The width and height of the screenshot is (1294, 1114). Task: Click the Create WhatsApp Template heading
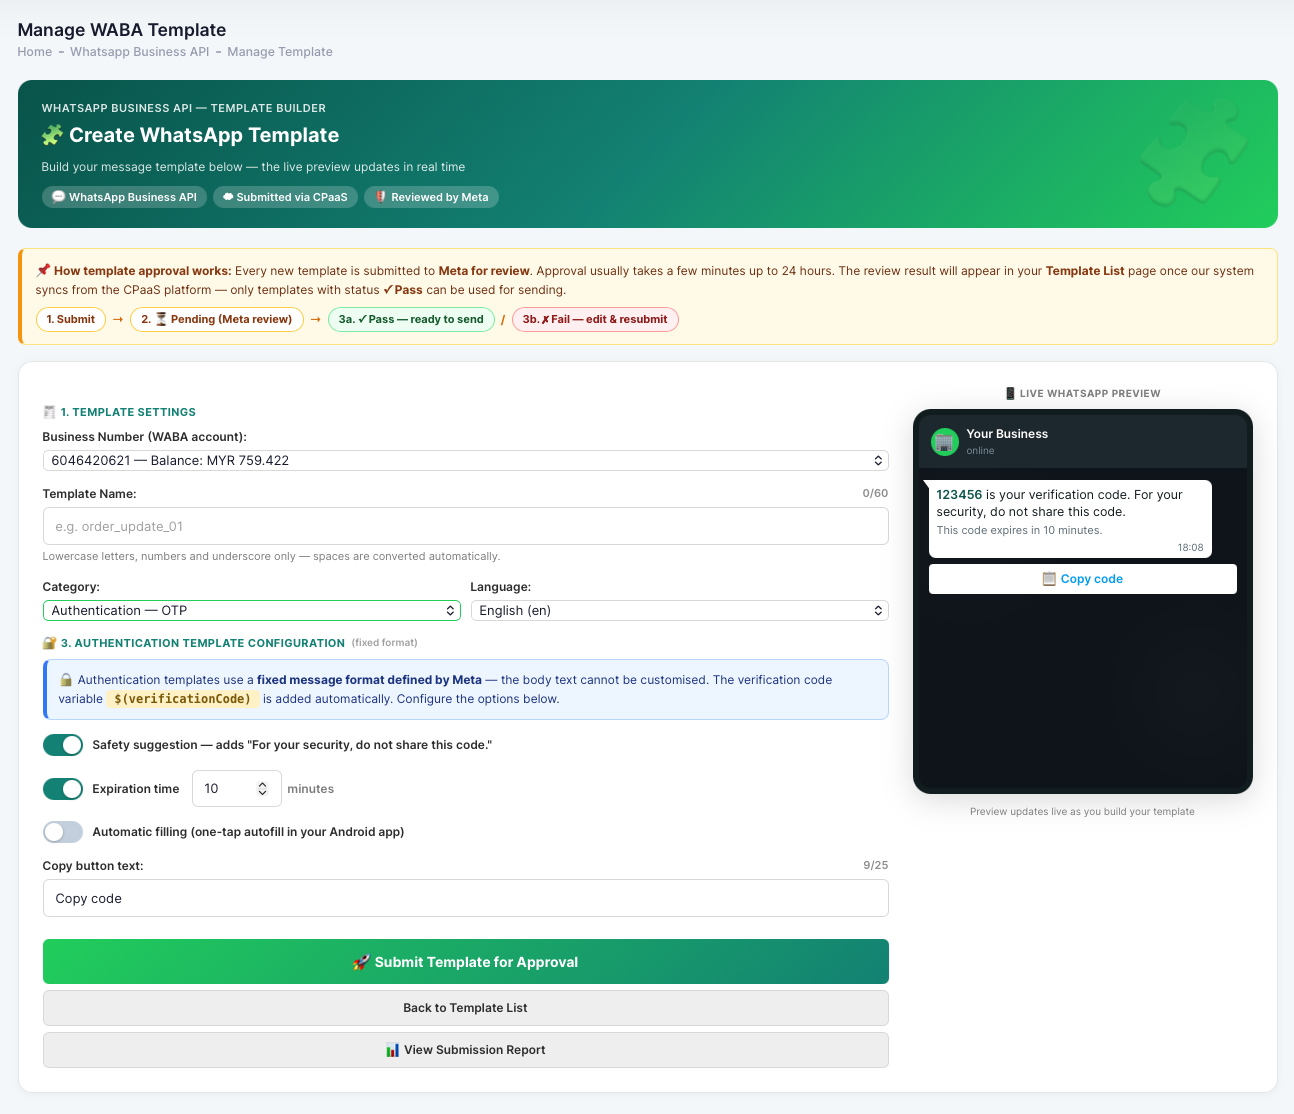204,135
